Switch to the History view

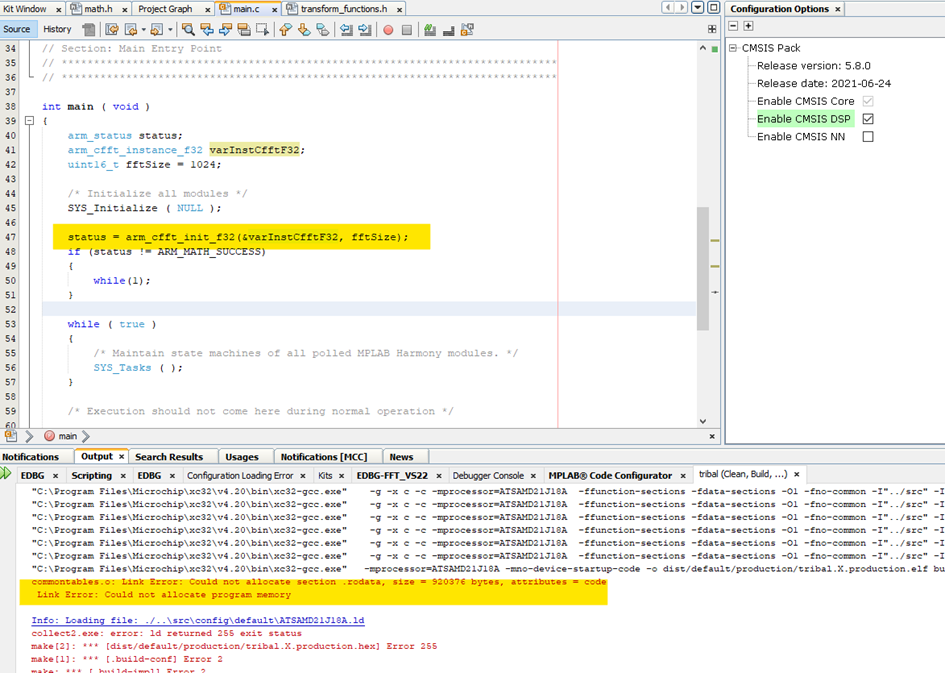point(57,29)
